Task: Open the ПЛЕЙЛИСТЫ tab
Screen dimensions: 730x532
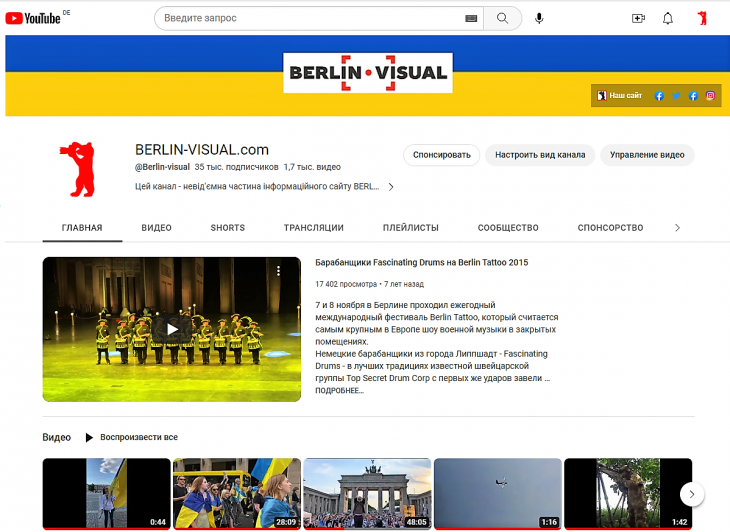Action: 411,228
